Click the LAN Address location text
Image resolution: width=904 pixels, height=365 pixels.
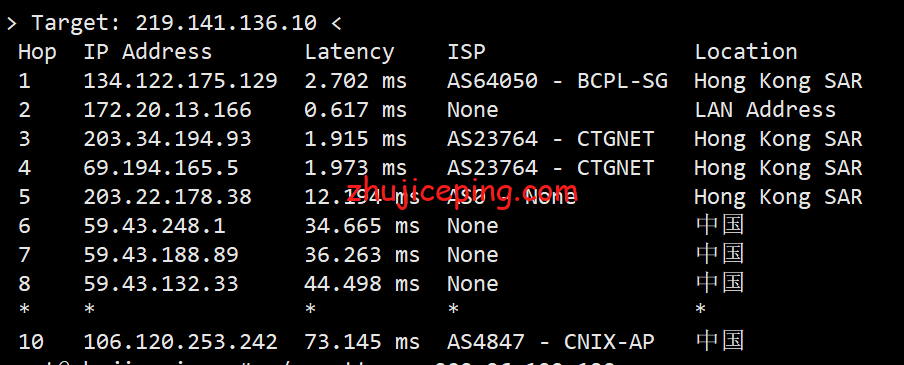764,110
